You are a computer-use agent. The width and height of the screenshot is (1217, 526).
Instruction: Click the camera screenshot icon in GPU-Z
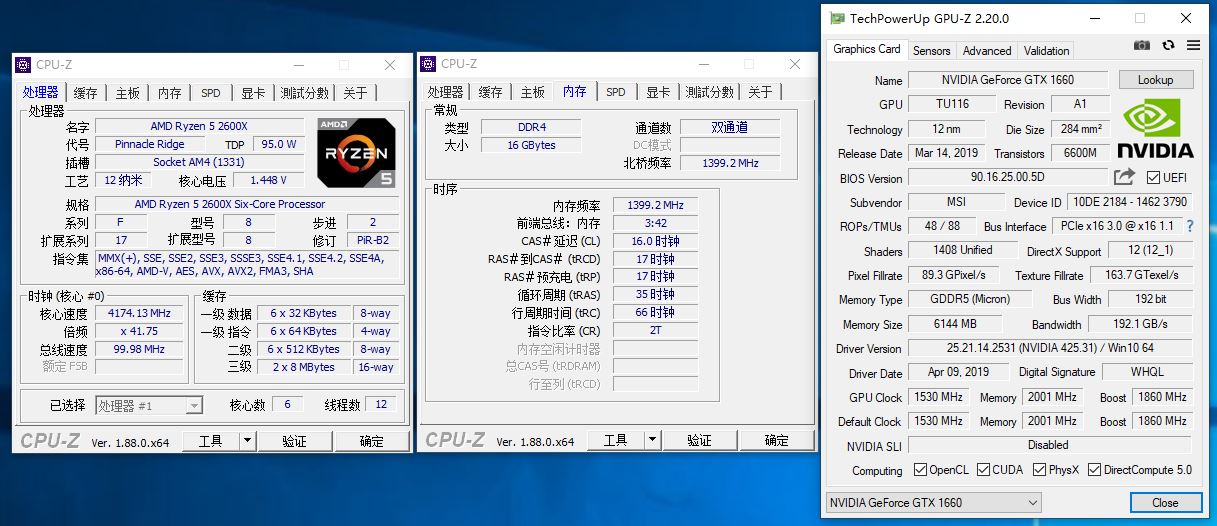coord(1141,45)
